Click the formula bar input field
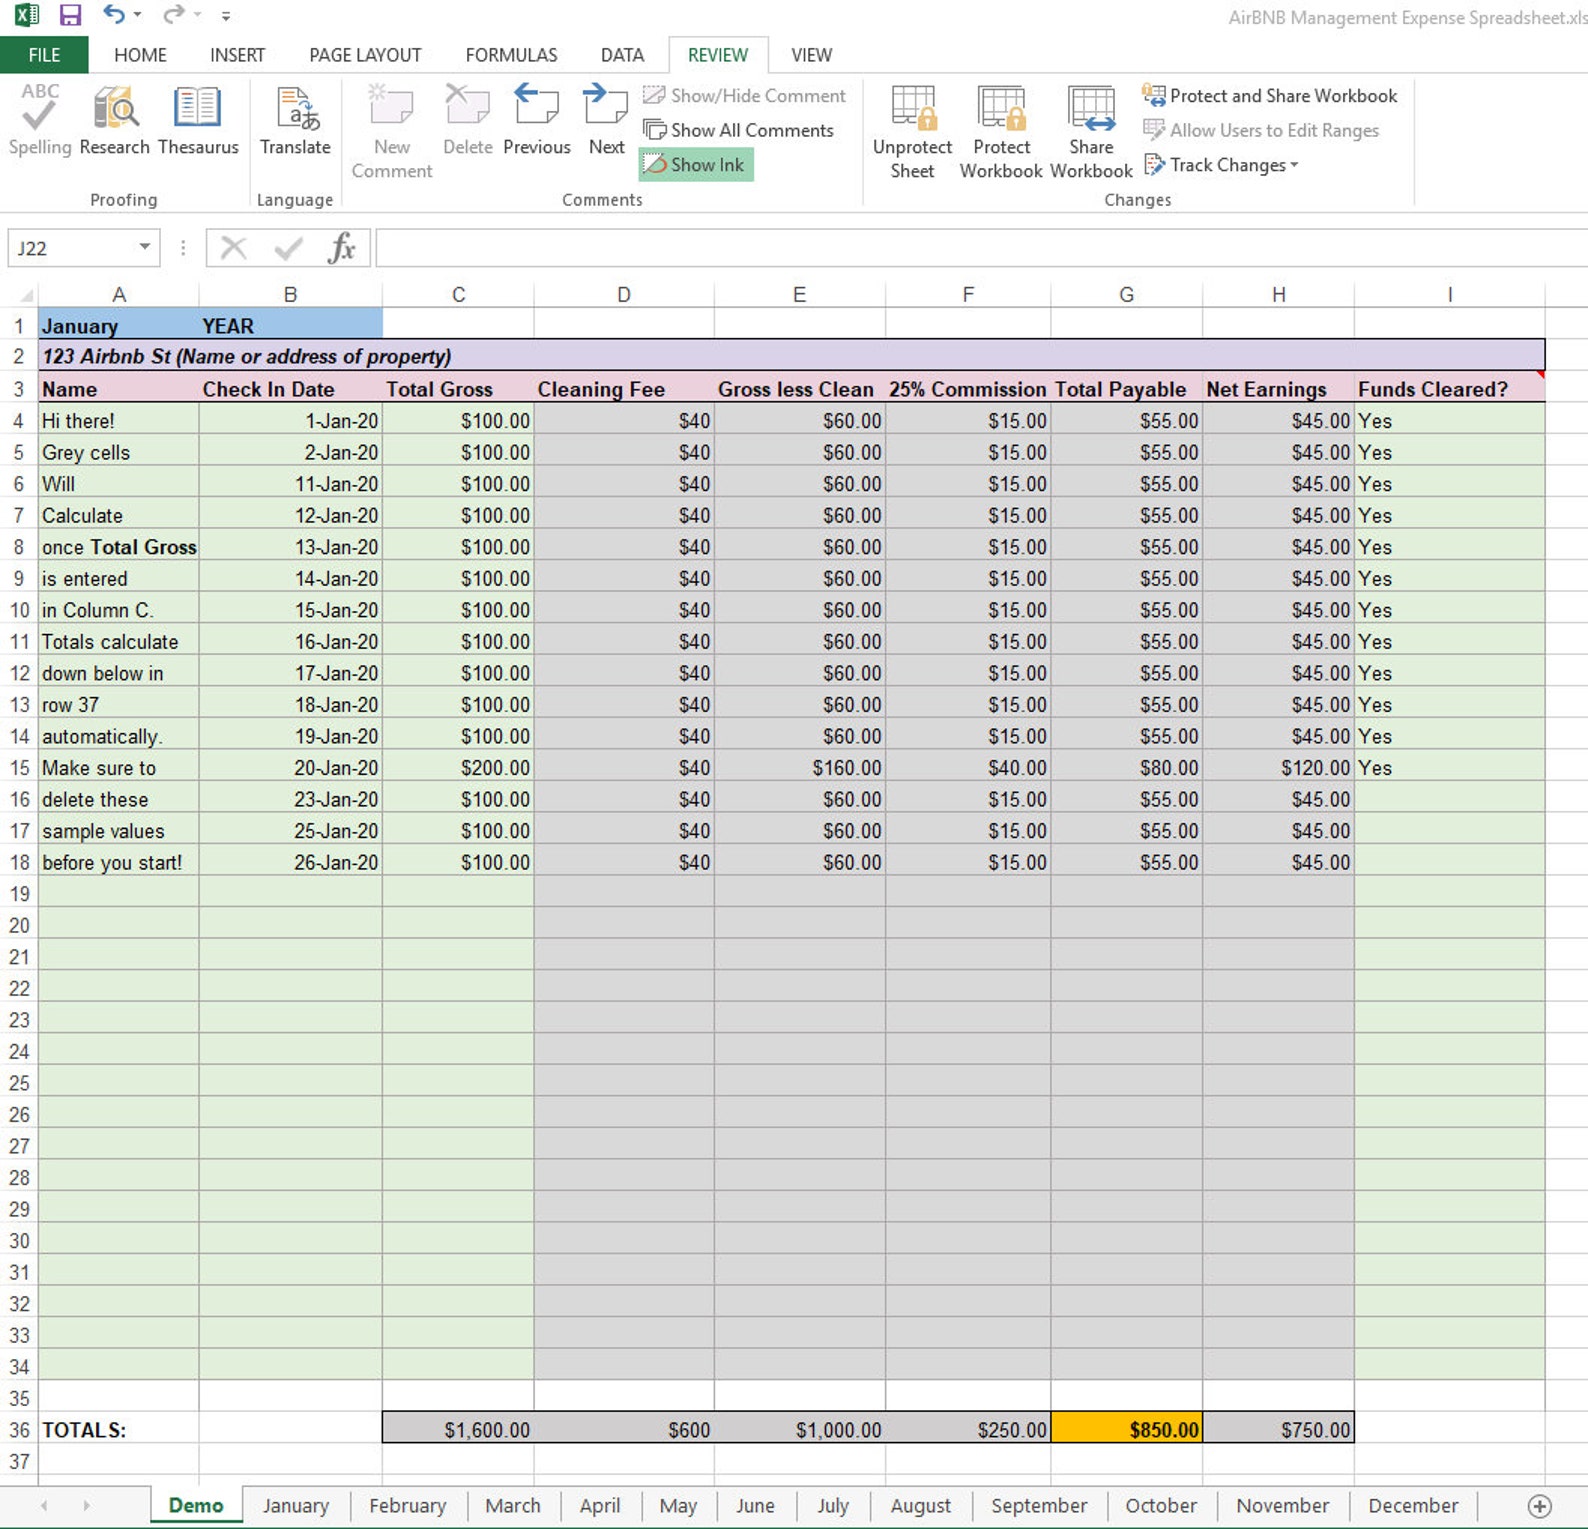Viewport: 1588px width, 1529px height. pos(980,248)
